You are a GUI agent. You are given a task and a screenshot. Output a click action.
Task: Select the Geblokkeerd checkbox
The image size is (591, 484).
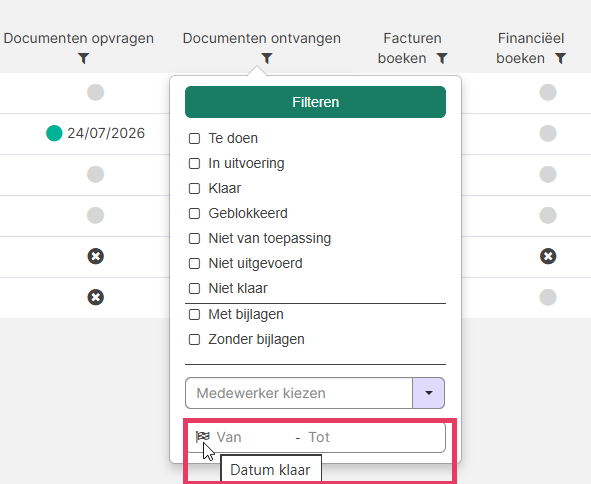point(194,213)
